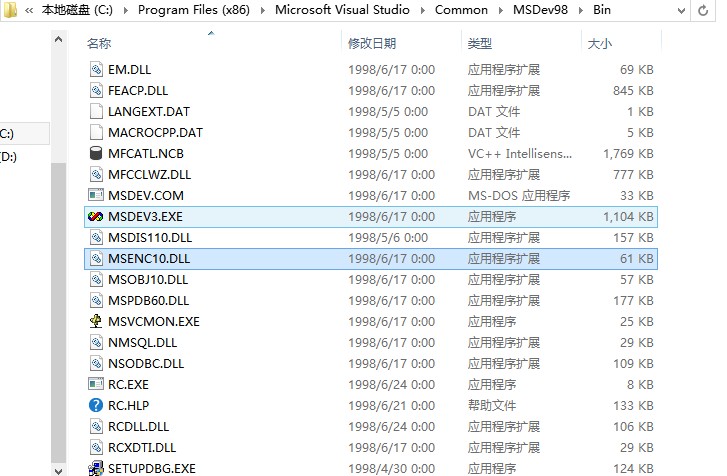Viewport: 727px width, 476px height.
Task: Click the MSENC10.DLL file icon
Action: 96,259
